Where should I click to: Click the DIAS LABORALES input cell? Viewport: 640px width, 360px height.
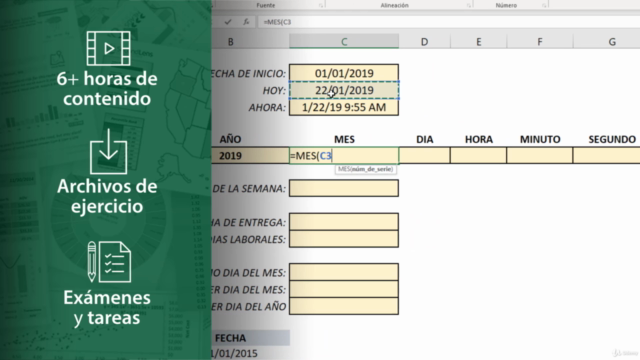click(x=344, y=239)
